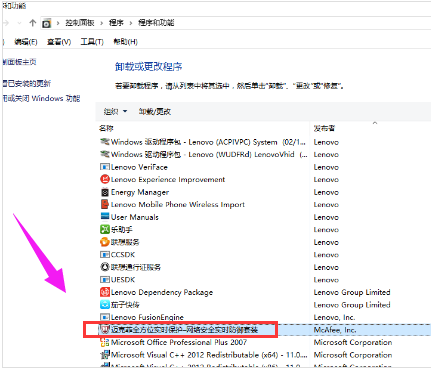This screenshot has width=431, height=371.
Task: Click Lenovo Group Limited publisher of 茄子快传
Action: pyautogui.click(x=352, y=305)
